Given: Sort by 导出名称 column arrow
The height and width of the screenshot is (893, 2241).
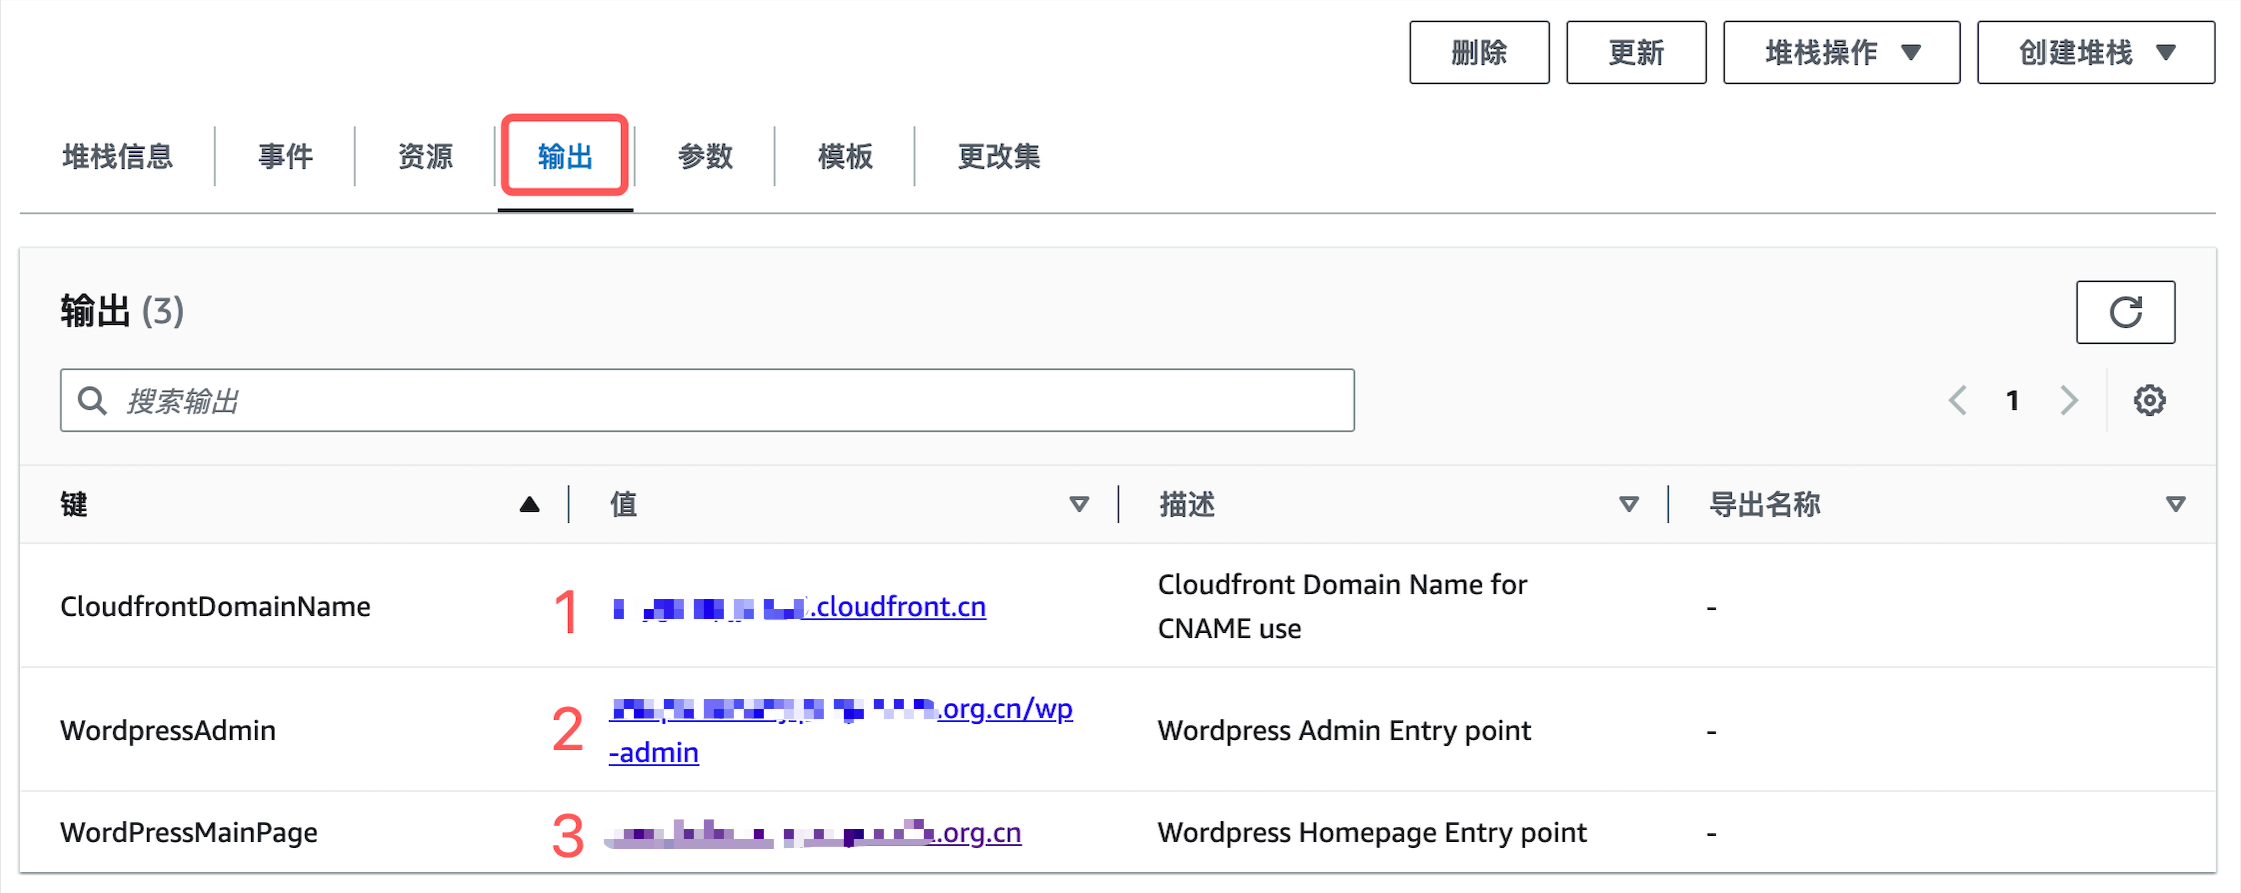Looking at the screenshot, I should point(2175,505).
